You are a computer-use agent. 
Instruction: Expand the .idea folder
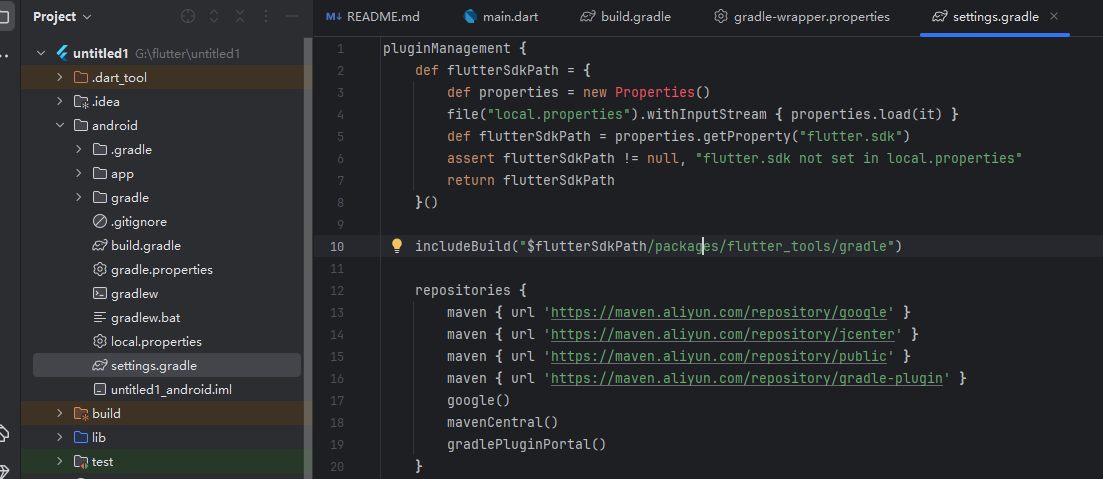point(60,101)
